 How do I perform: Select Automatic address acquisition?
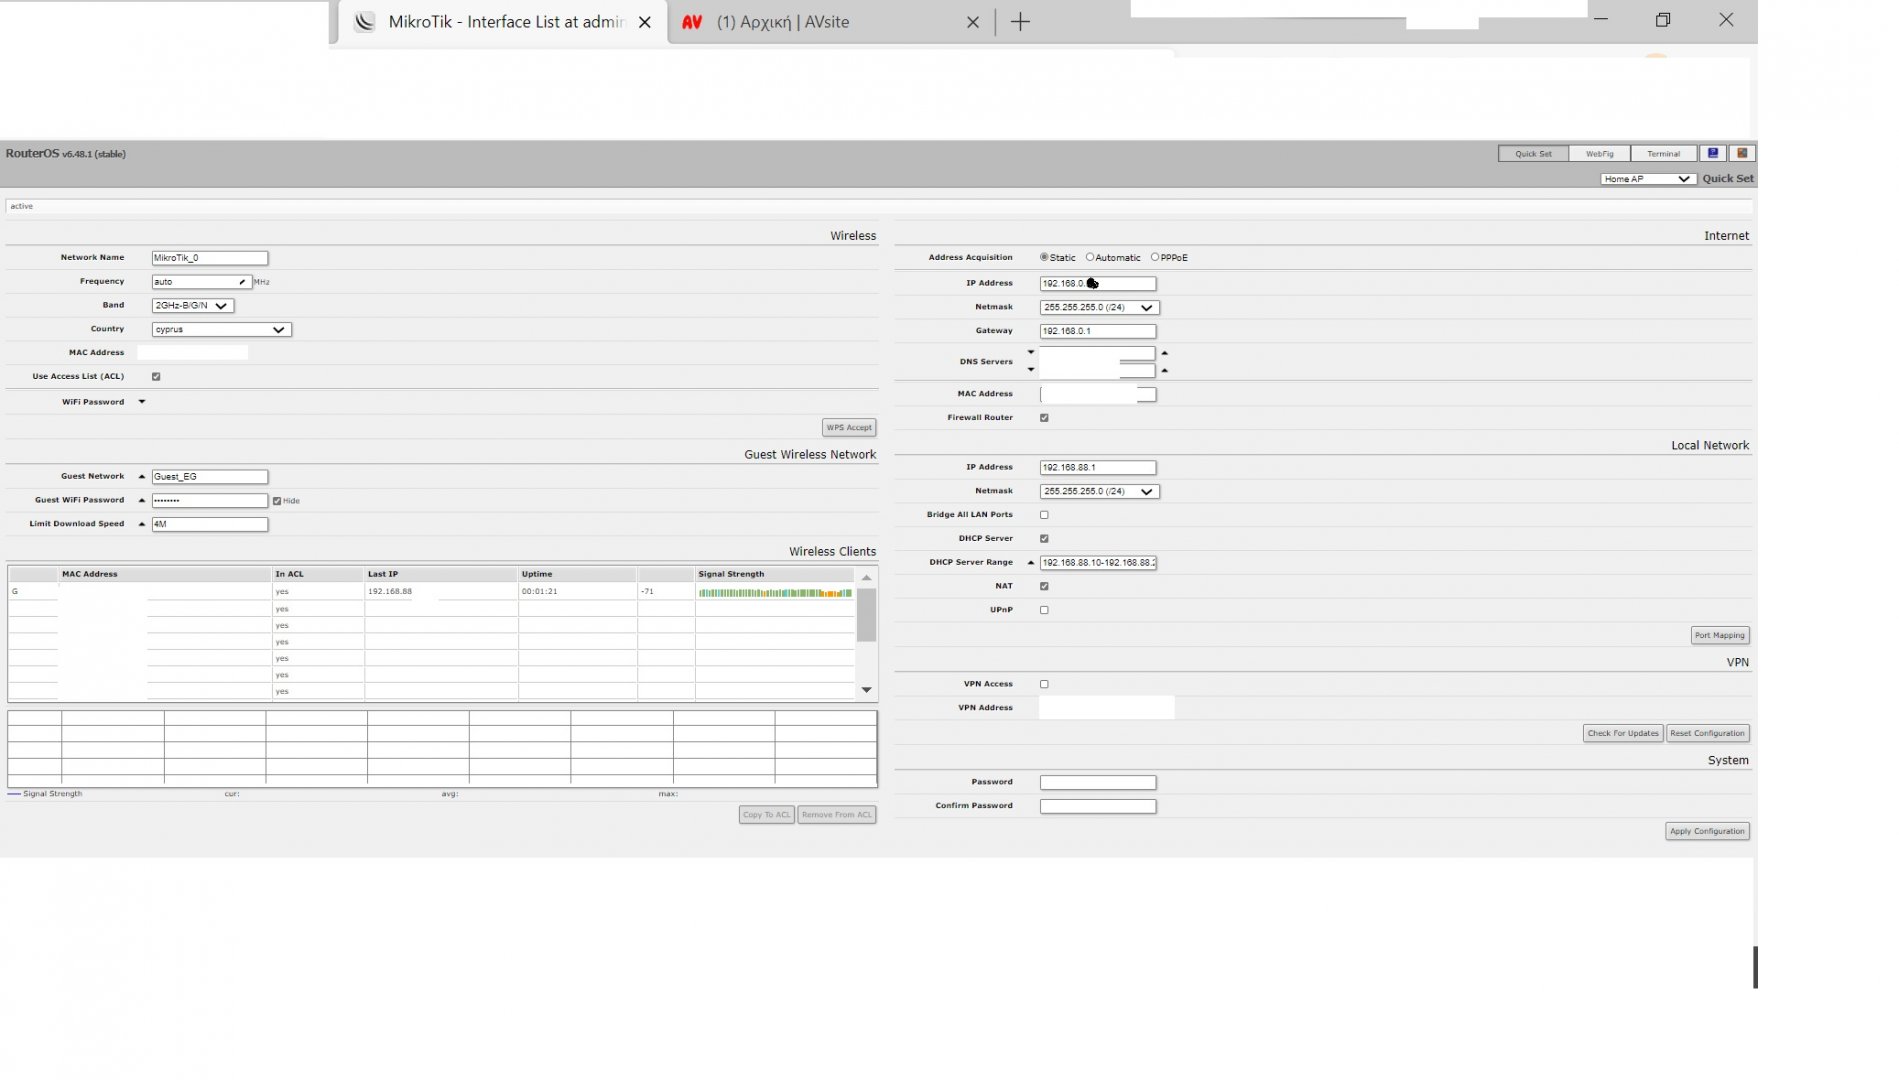click(1090, 257)
